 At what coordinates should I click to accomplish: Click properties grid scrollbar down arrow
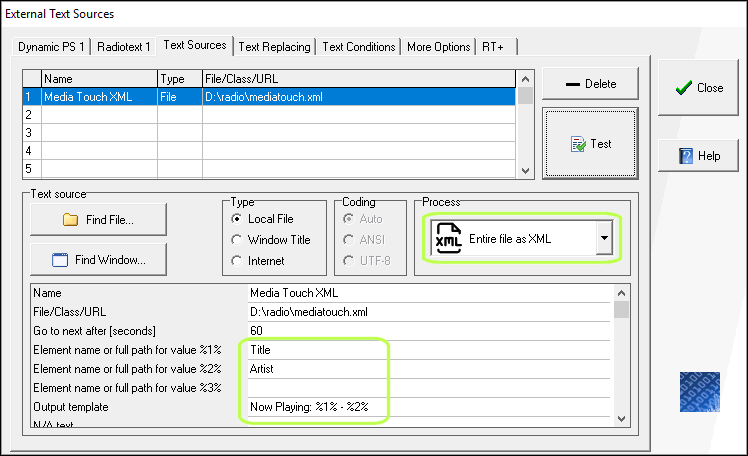[x=621, y=419]
